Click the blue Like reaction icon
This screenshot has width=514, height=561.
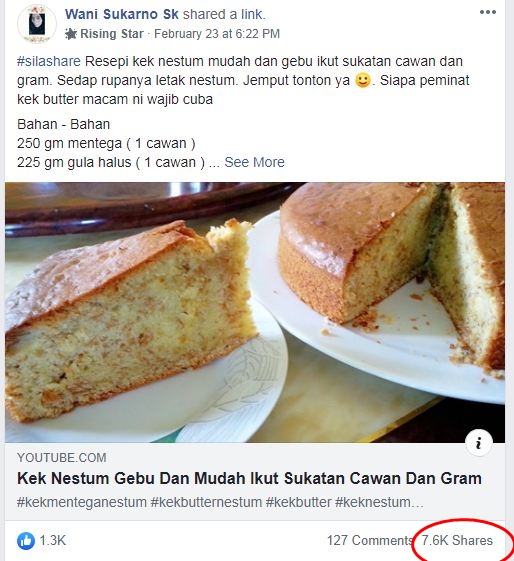(x=26, y=541)
